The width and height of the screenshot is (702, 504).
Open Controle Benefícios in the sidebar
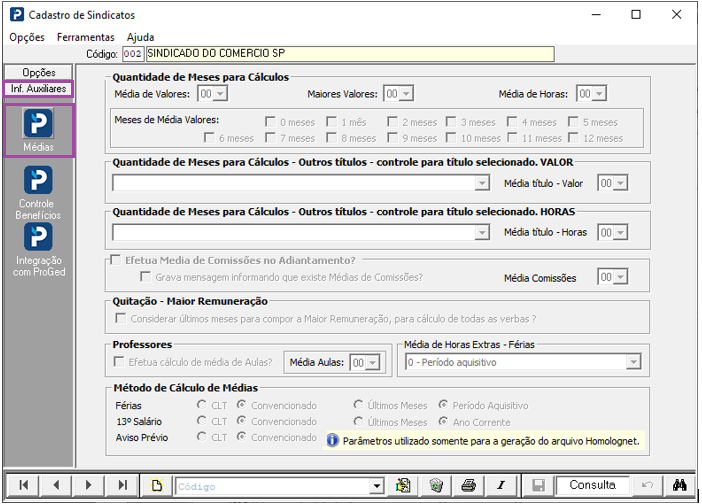[38, 183]
